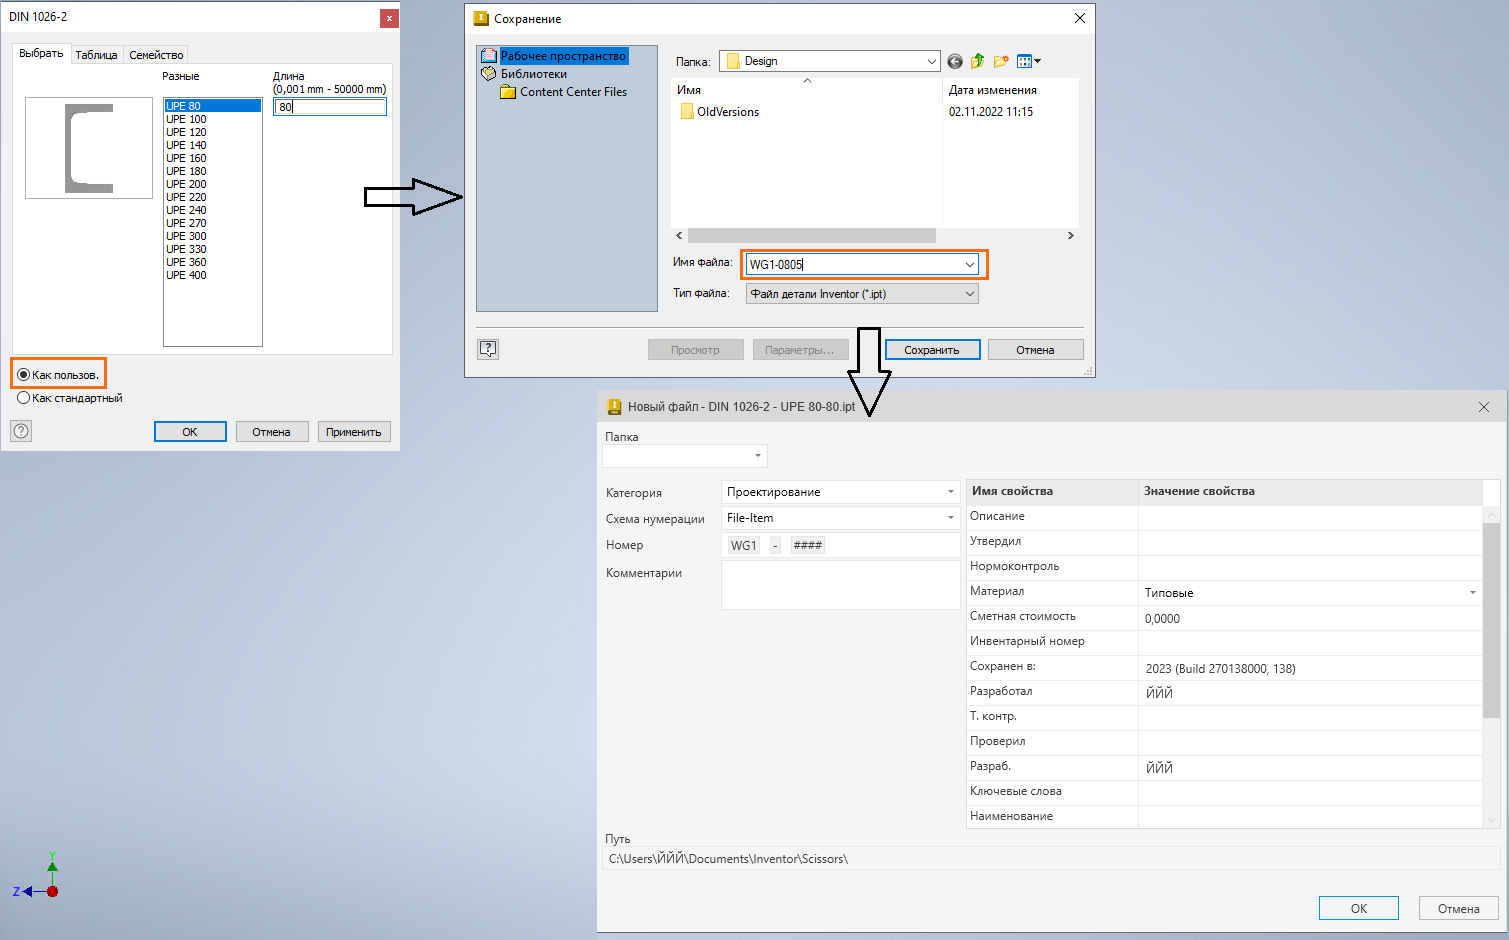Select UPE 80 in the size list
The width and height of the screenshot is (1509, 940).
(x=212, y=106)
